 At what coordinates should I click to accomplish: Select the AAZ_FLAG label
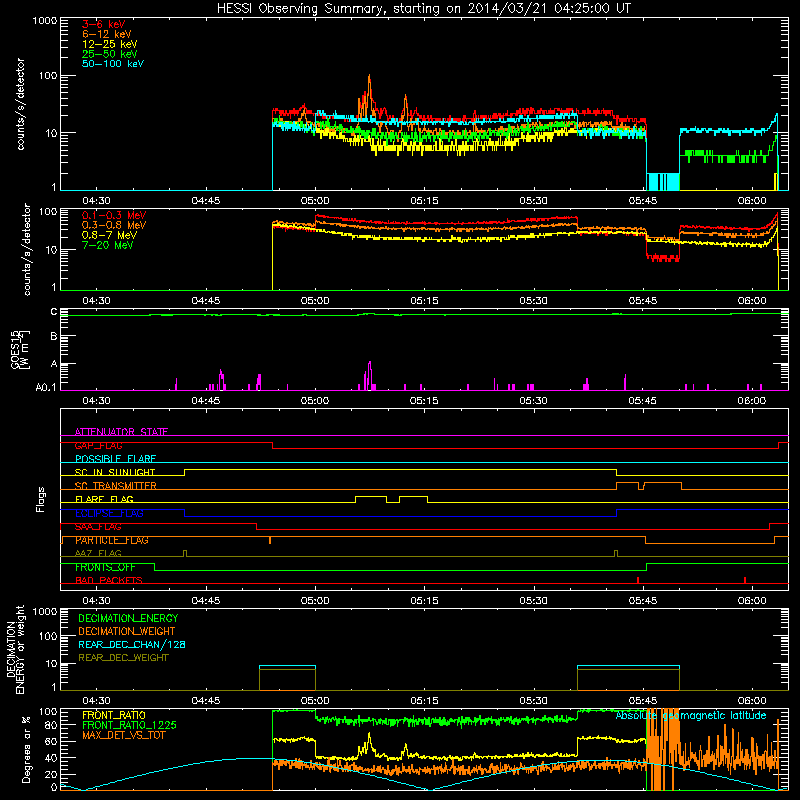[x=98, y=553]
